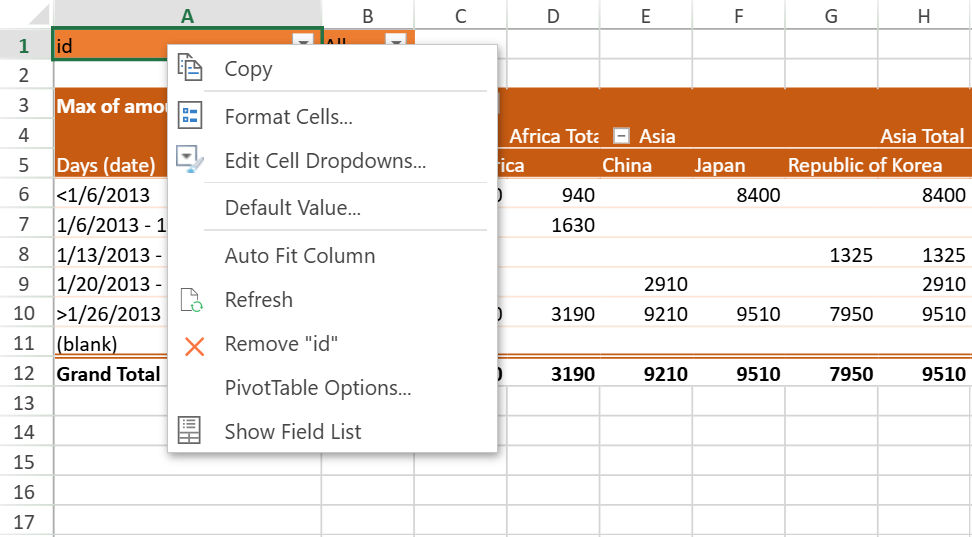
Task: Open PivotTable Options... menu entry
Action: click(318, 388)
